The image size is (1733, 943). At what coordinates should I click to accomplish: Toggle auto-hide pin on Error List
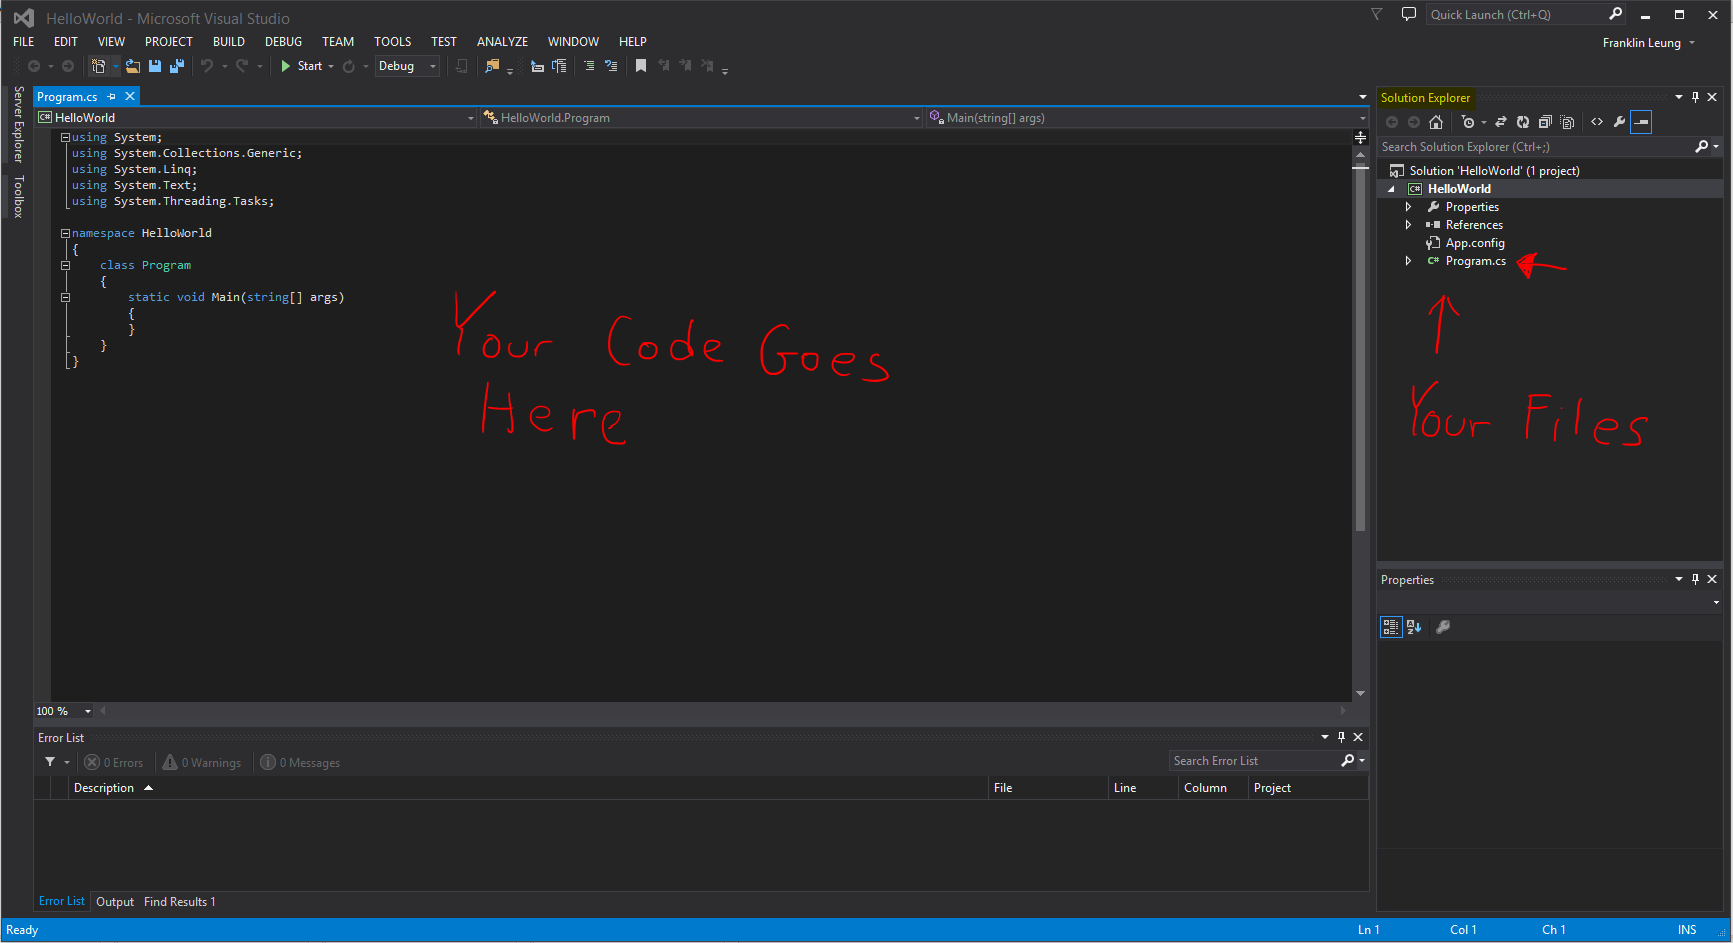tap(1341, 737)
